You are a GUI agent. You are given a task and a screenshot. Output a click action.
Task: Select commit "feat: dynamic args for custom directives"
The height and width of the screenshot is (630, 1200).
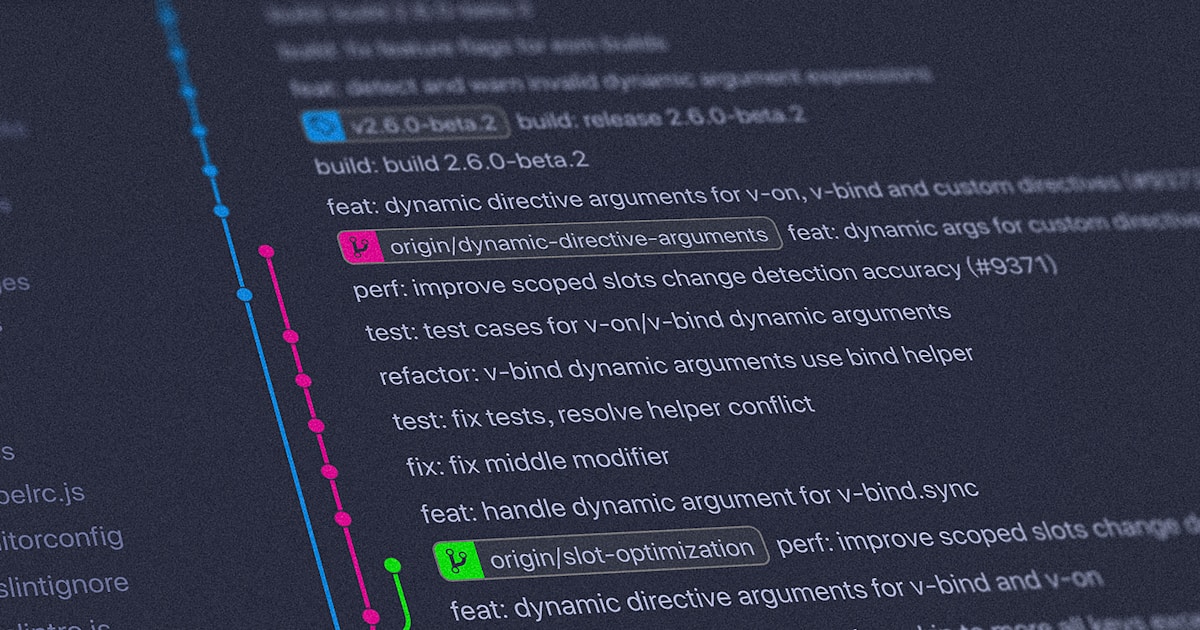(993, 228)
